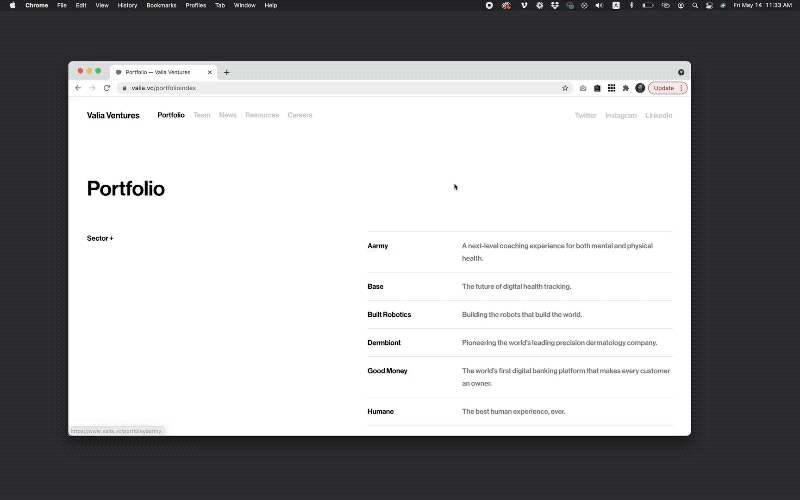Go to the Team nav link
800x500 pixels.
point(202,115)
